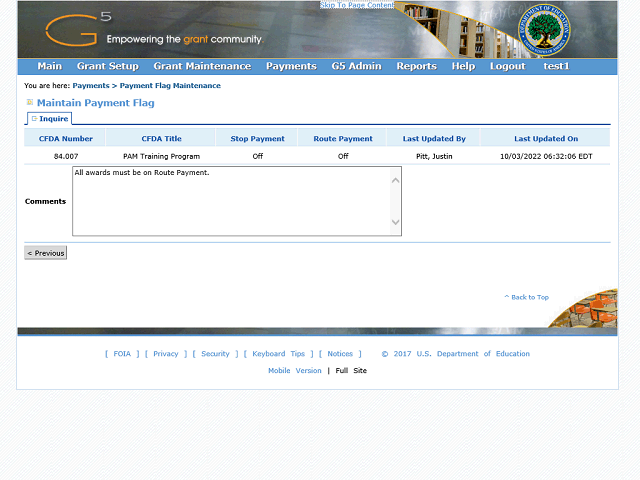Open the Keyboard Tips footer link
This screenshot has width=640, height=480.
point(278,354)
